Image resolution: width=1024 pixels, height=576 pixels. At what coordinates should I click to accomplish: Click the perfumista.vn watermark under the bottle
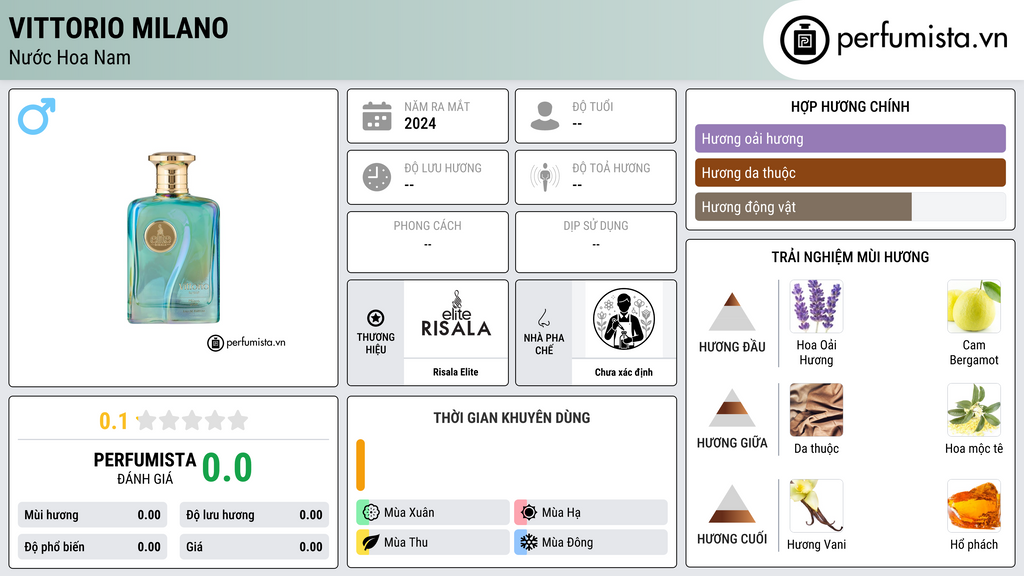246,342
